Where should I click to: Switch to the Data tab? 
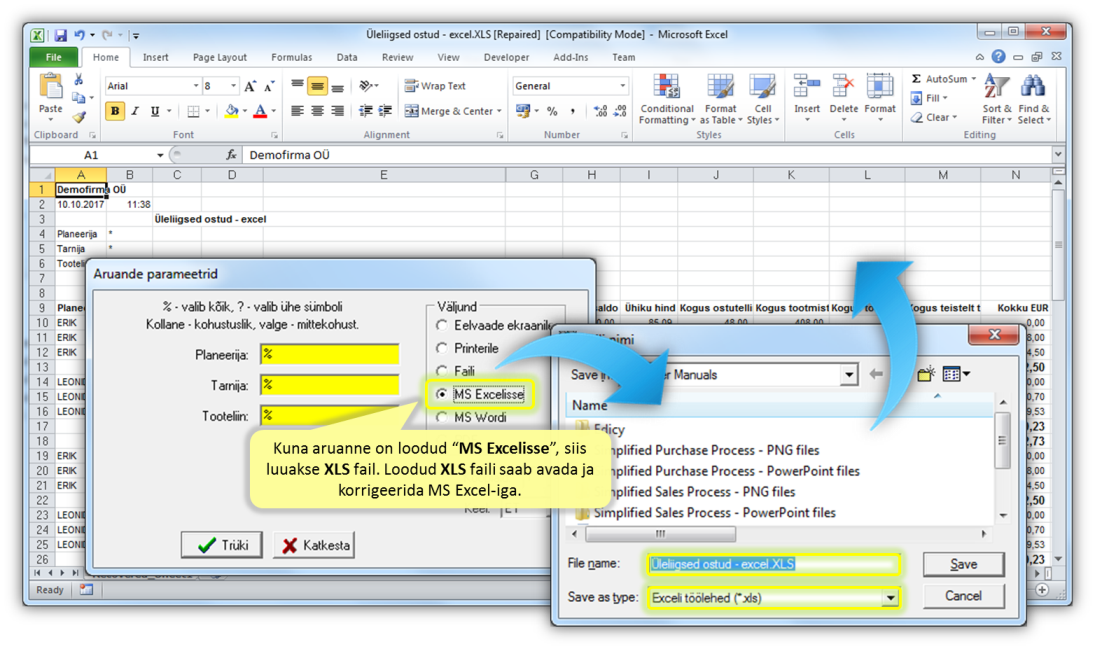346,57
